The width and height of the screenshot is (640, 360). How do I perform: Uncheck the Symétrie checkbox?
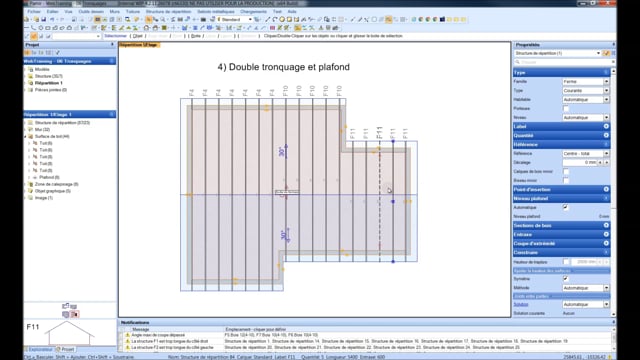click(566, 279)
